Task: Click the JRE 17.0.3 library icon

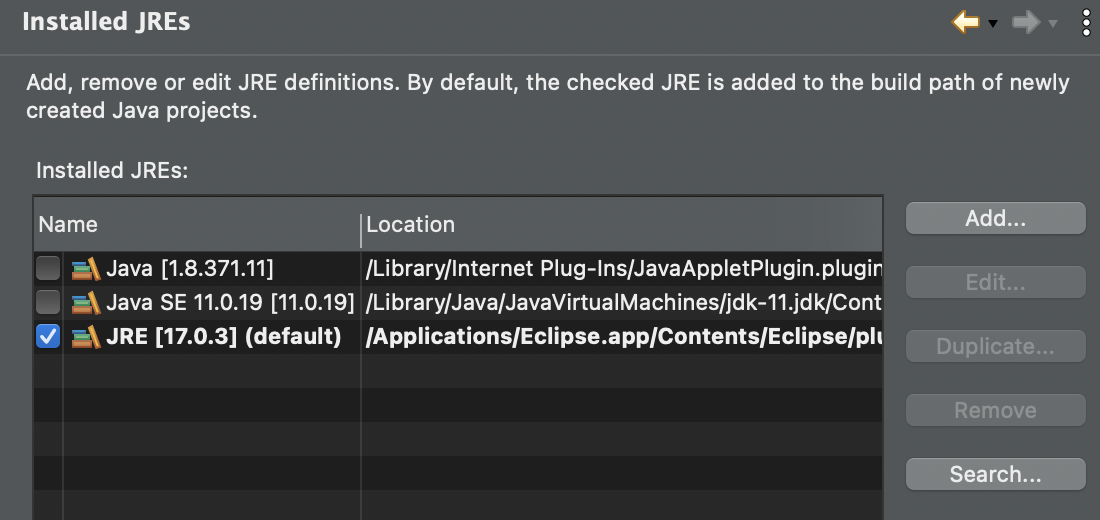Action: click(86, 337)
